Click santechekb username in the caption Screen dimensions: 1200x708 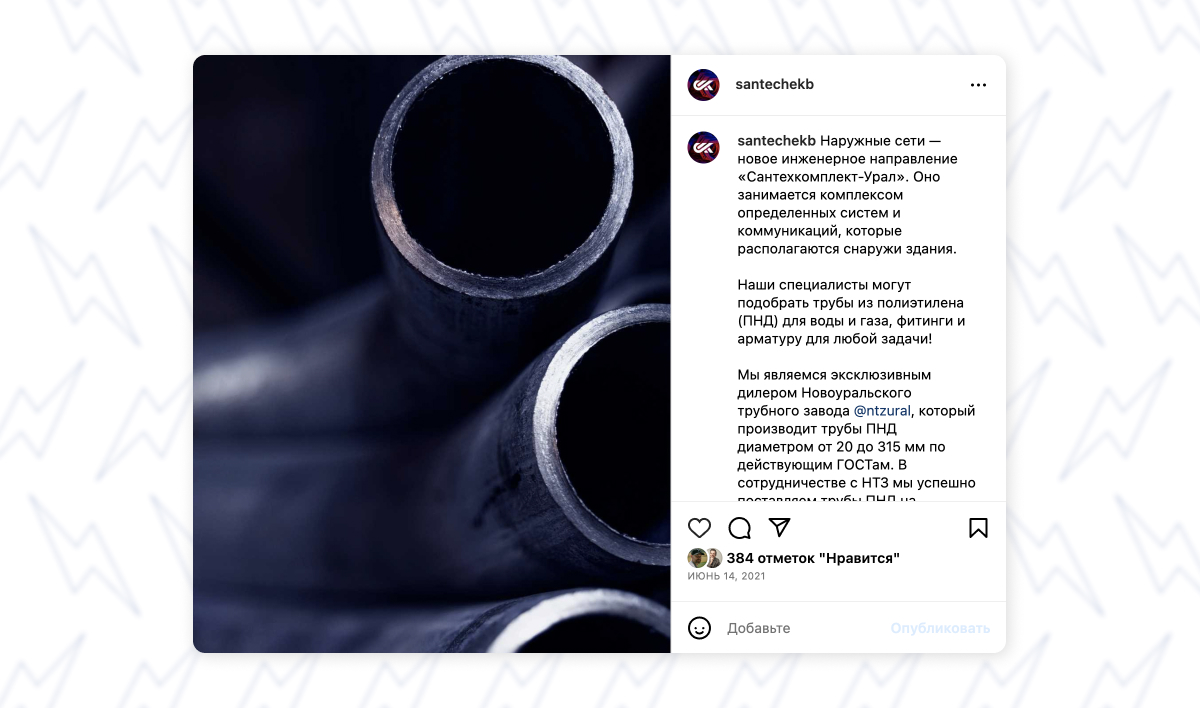(x=776, y=141)
